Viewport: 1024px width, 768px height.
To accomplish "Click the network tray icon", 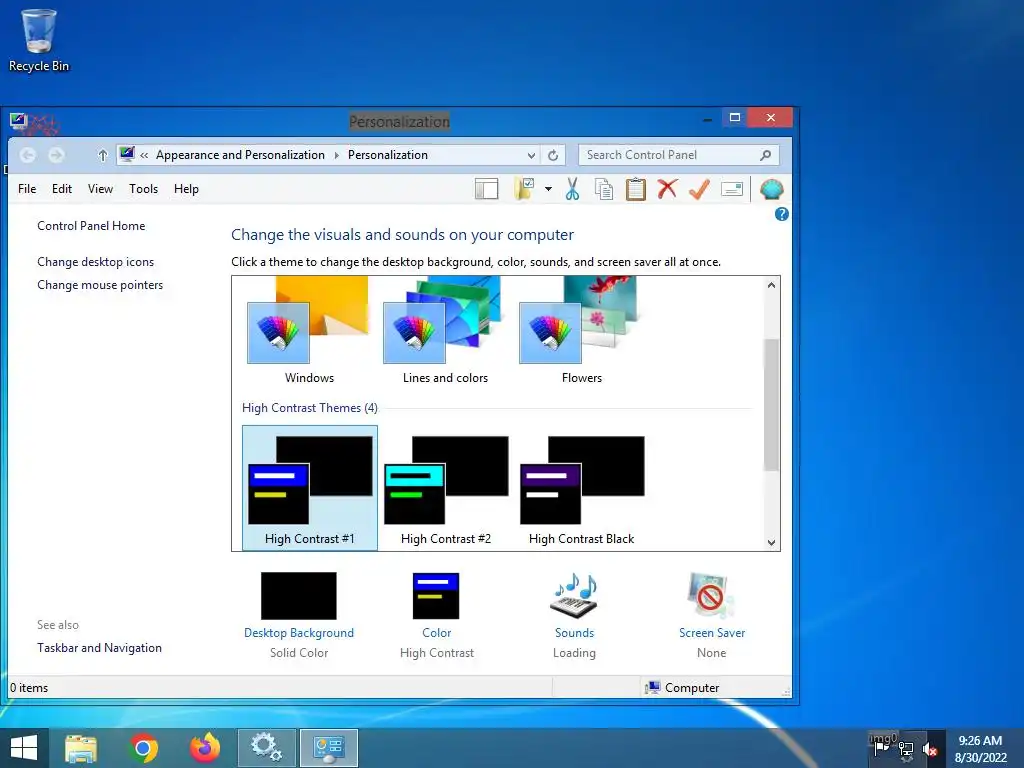I will click(x=906, y=749).
